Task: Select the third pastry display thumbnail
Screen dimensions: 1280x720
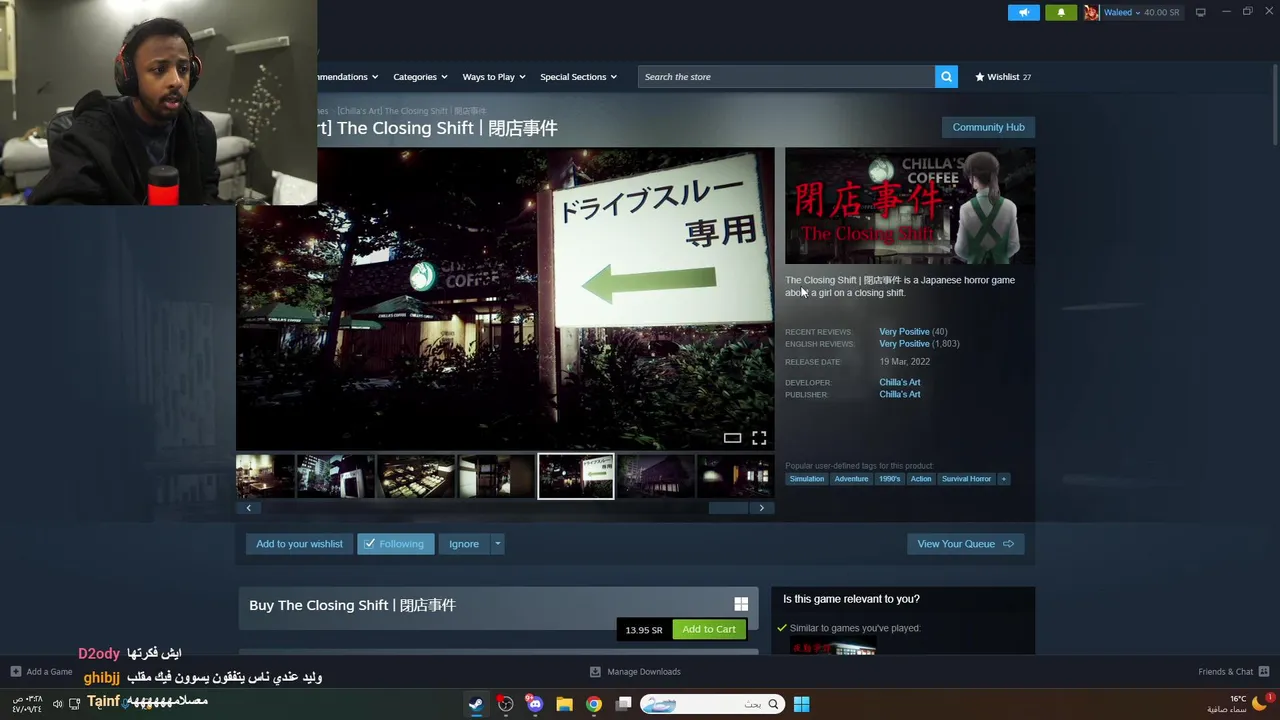Action: (x=416, y=476)
